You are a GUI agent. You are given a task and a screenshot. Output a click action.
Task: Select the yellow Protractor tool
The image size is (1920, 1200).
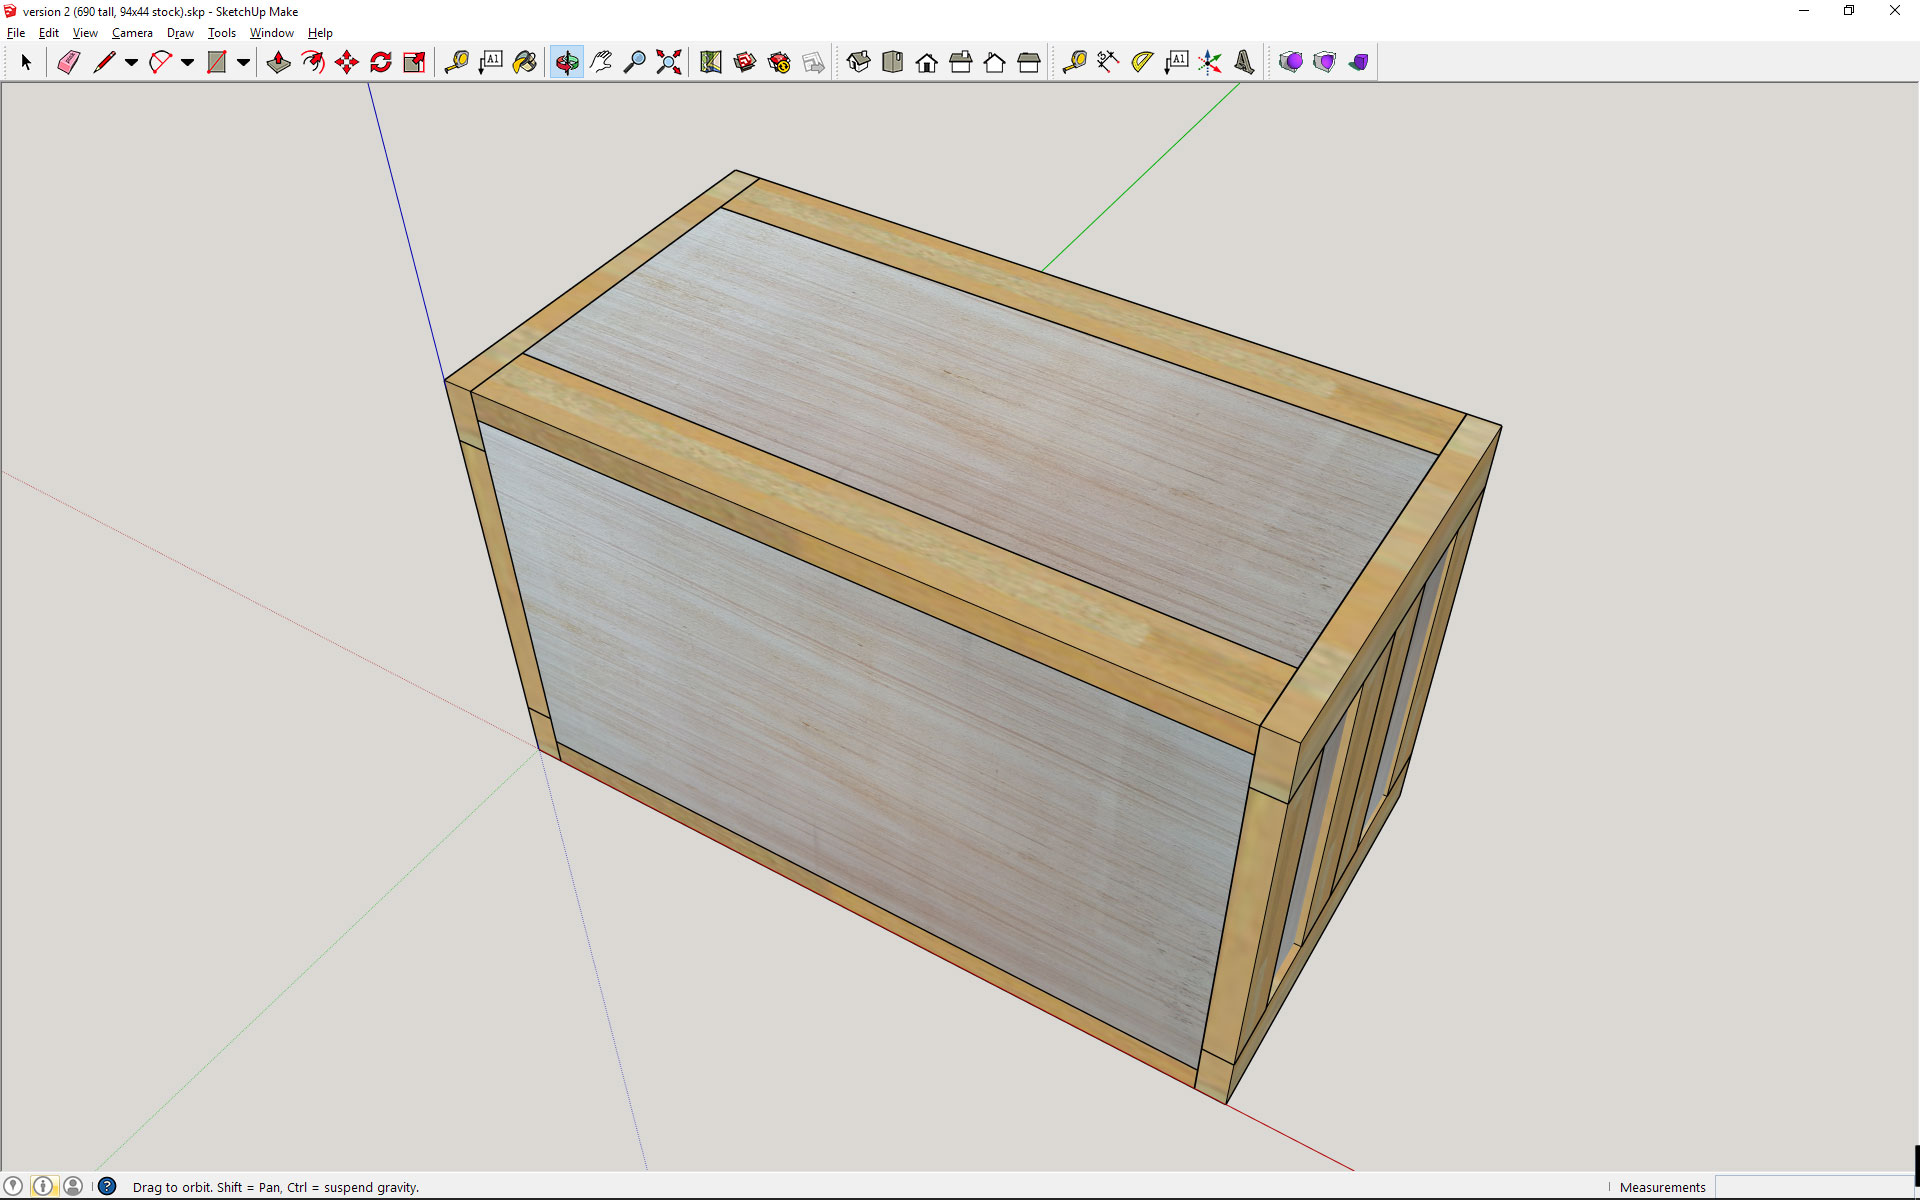[x=1142, y=62]
